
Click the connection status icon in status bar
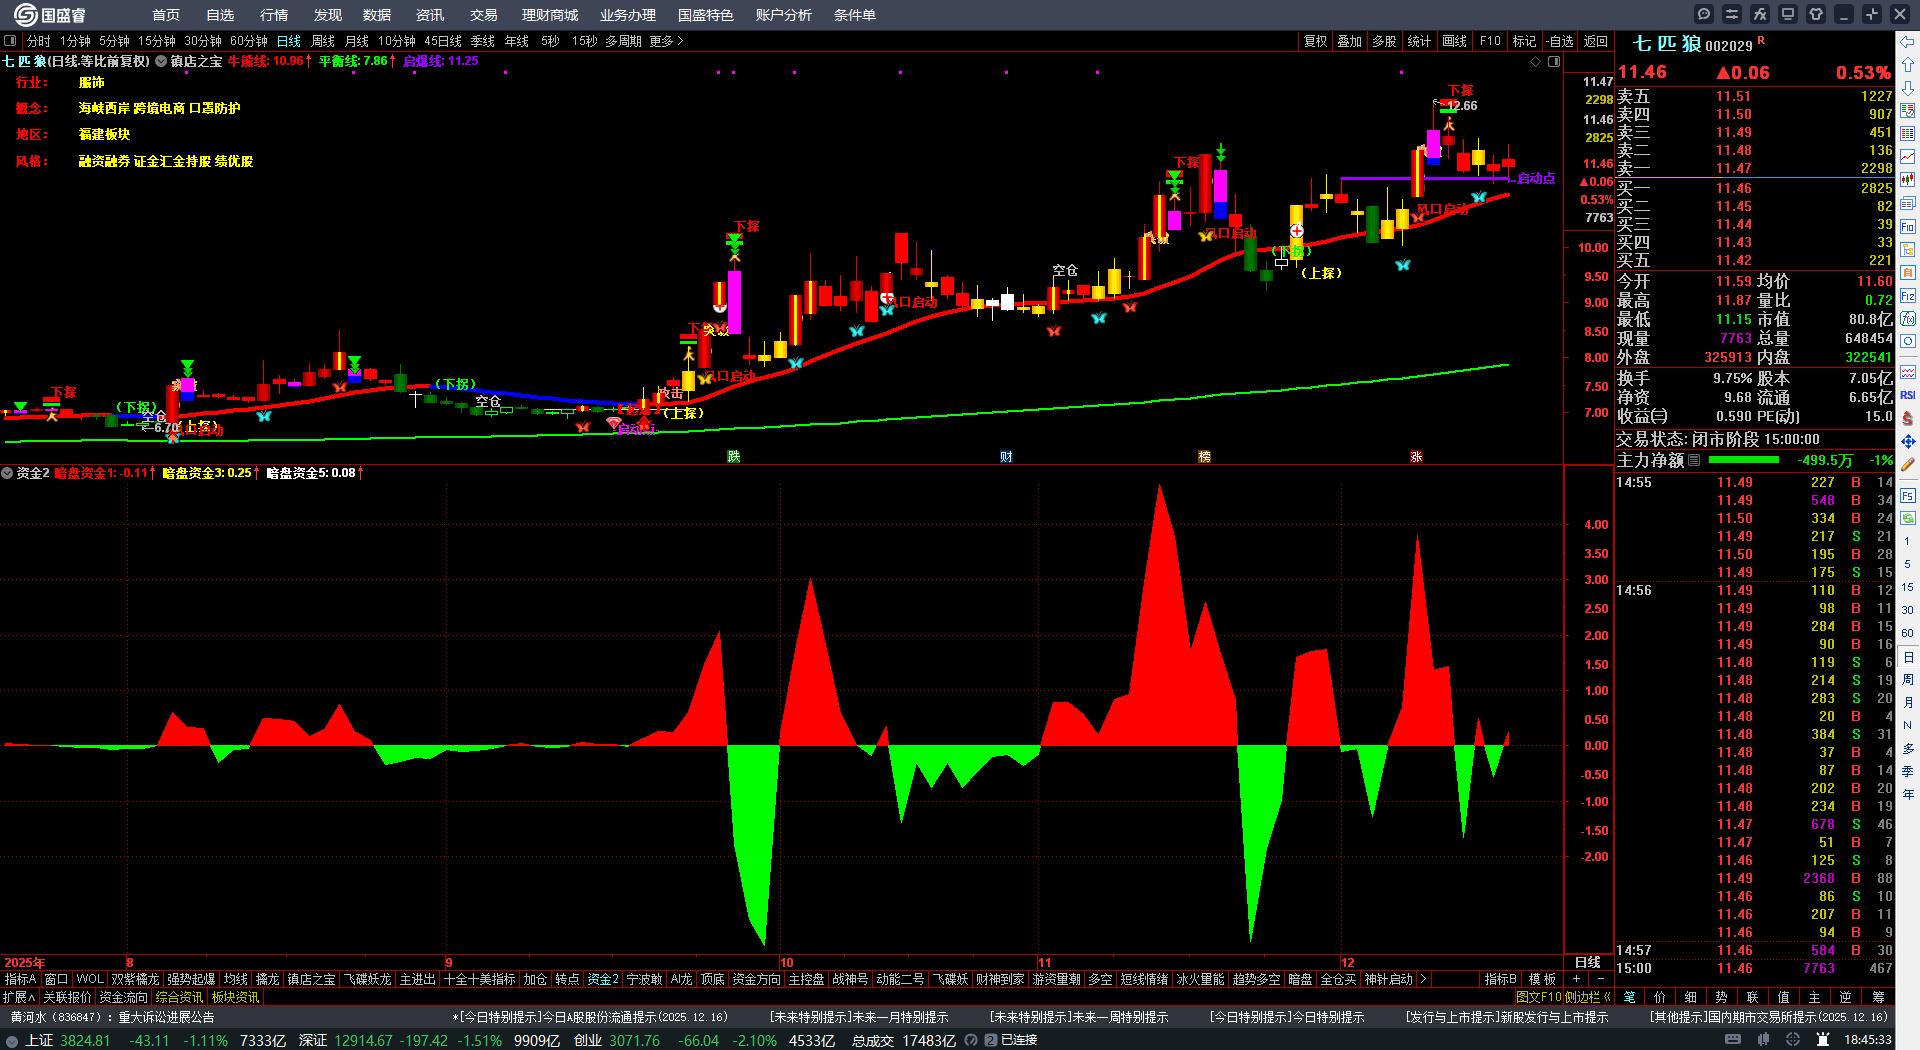(x=991, y=1040)
